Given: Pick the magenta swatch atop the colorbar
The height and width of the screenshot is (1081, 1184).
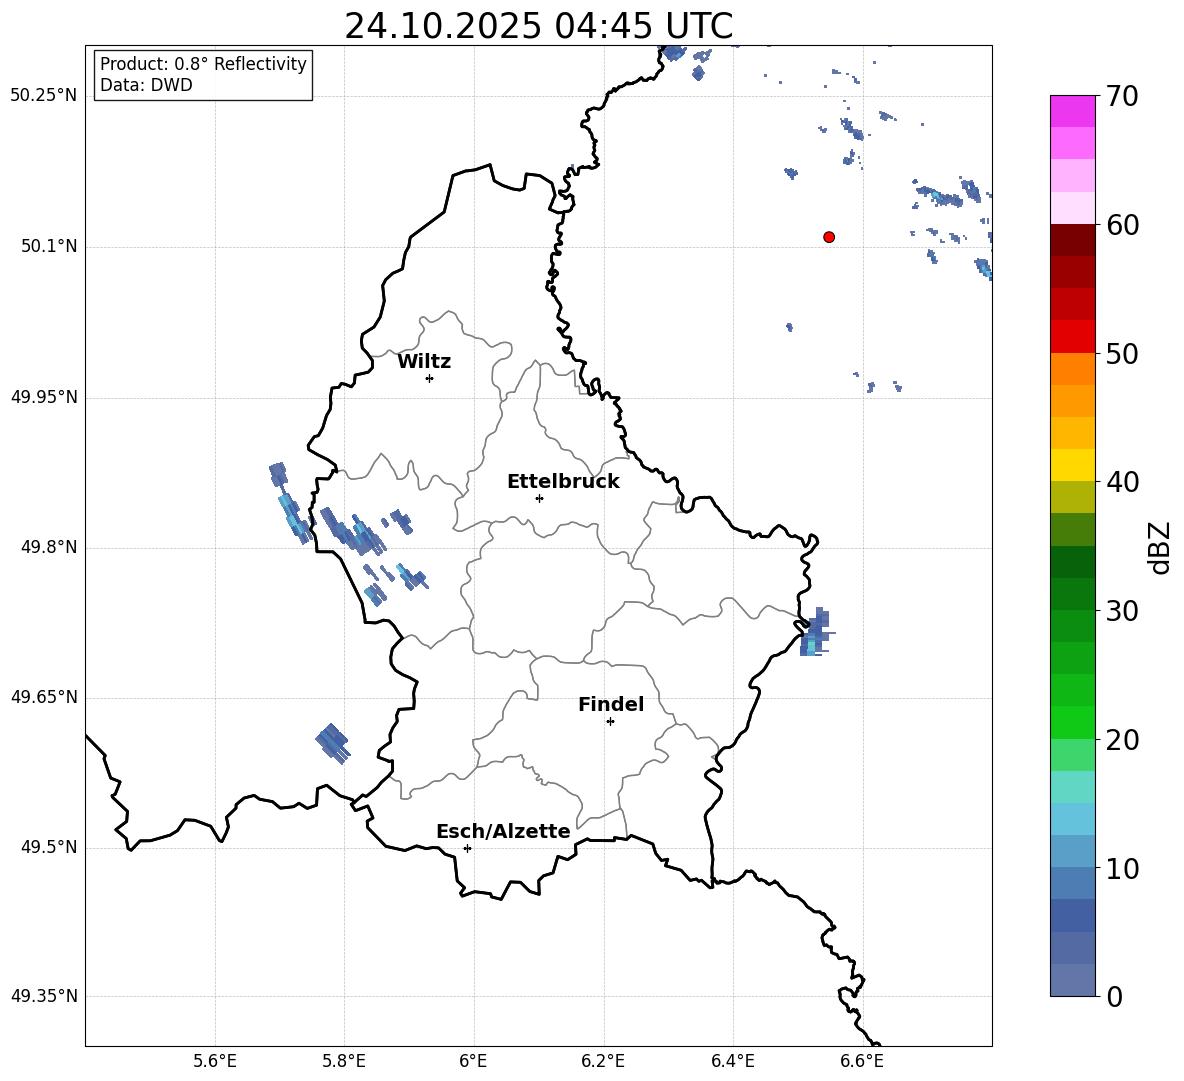Looking at the screenshot, I should [1073, 111].
